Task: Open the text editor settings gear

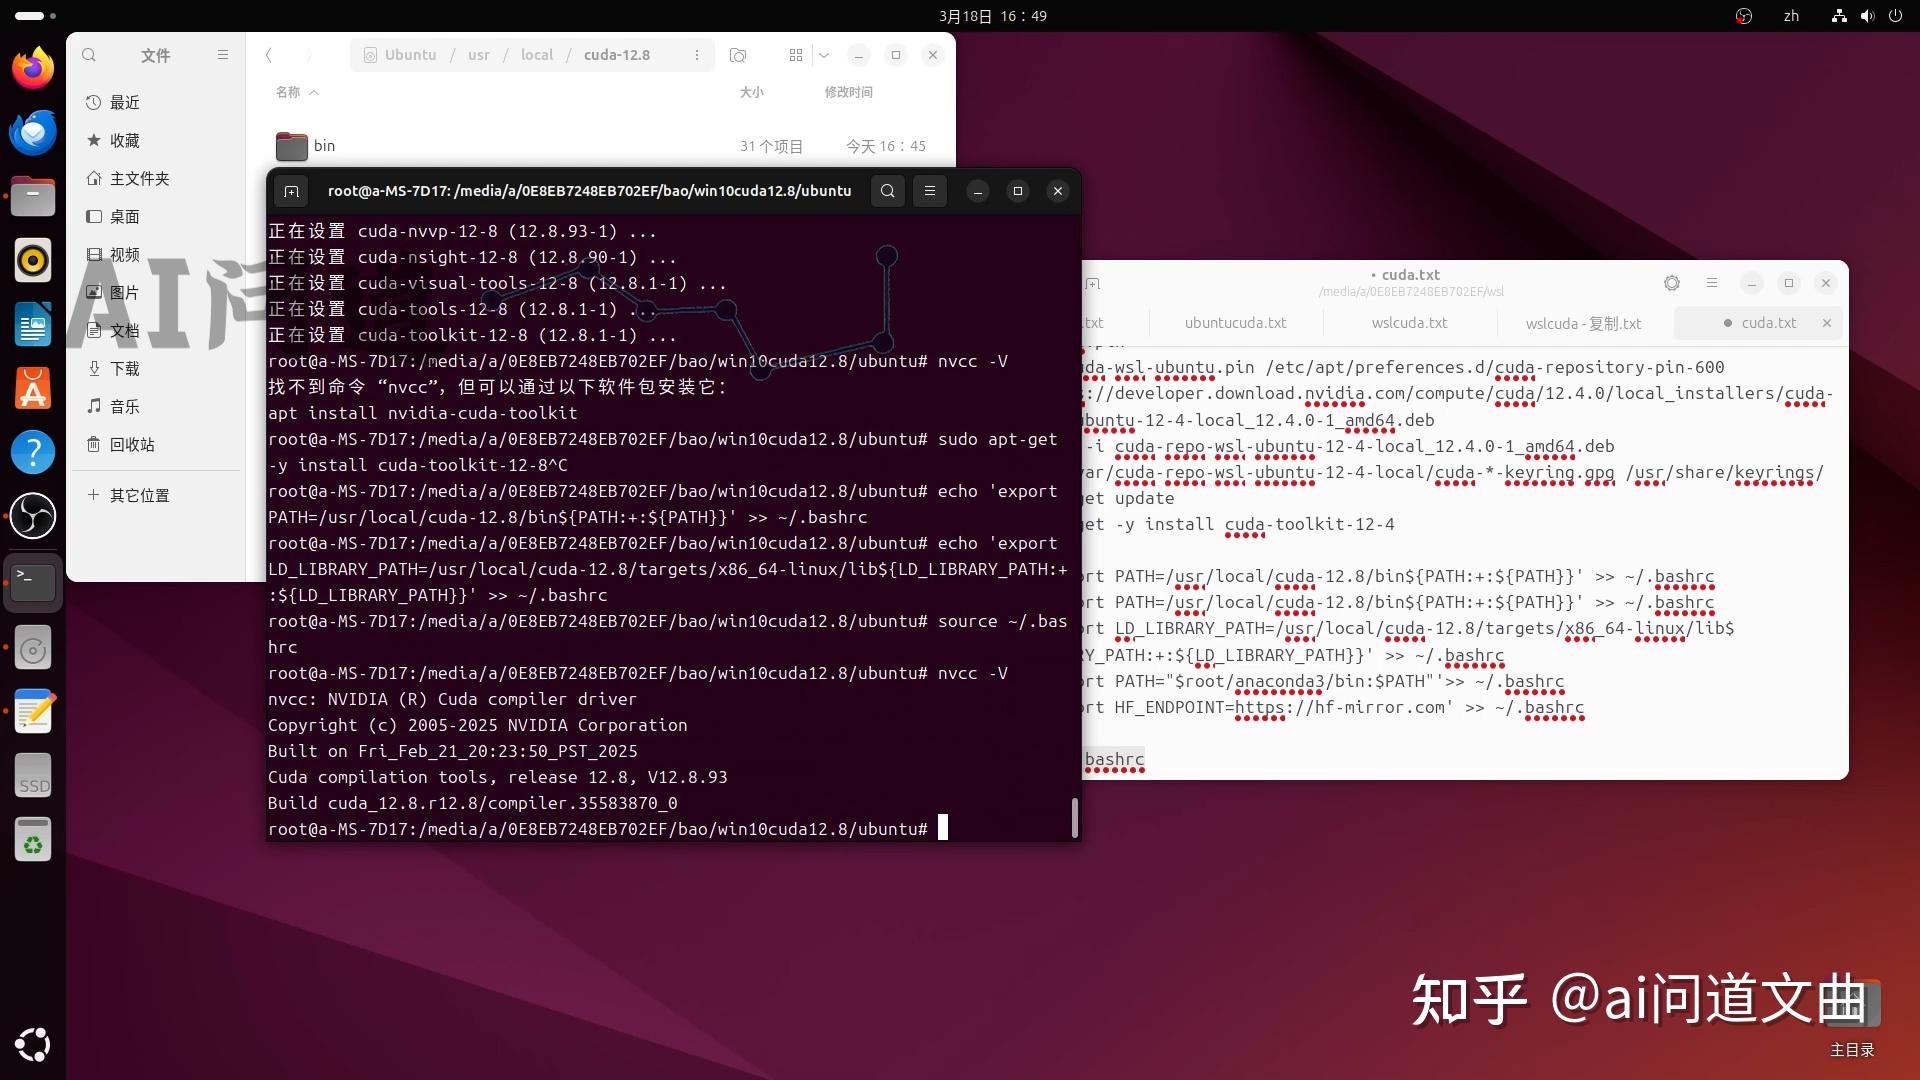Action: pos(1671,283)
